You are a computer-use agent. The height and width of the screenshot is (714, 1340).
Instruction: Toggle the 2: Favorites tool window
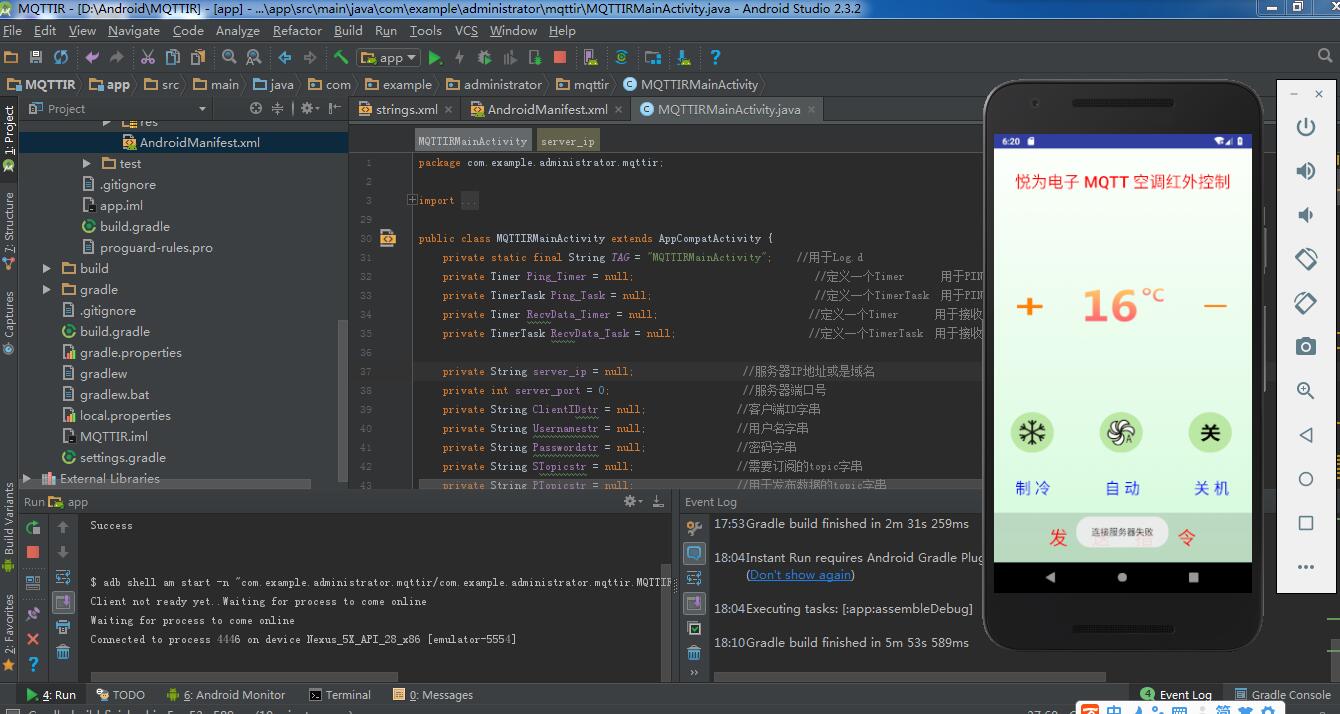9,632
